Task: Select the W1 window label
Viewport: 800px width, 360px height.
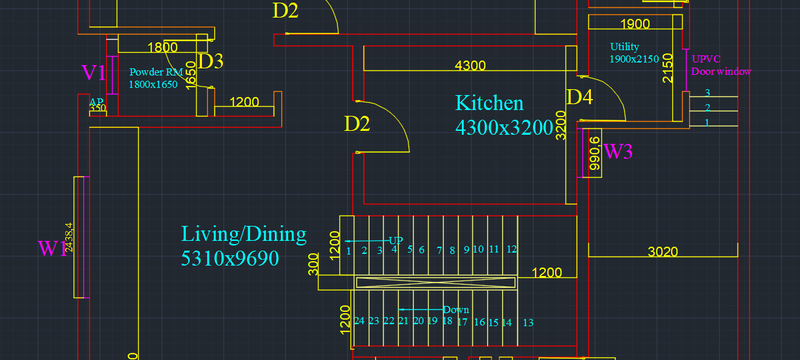Action: click(52, 249)
